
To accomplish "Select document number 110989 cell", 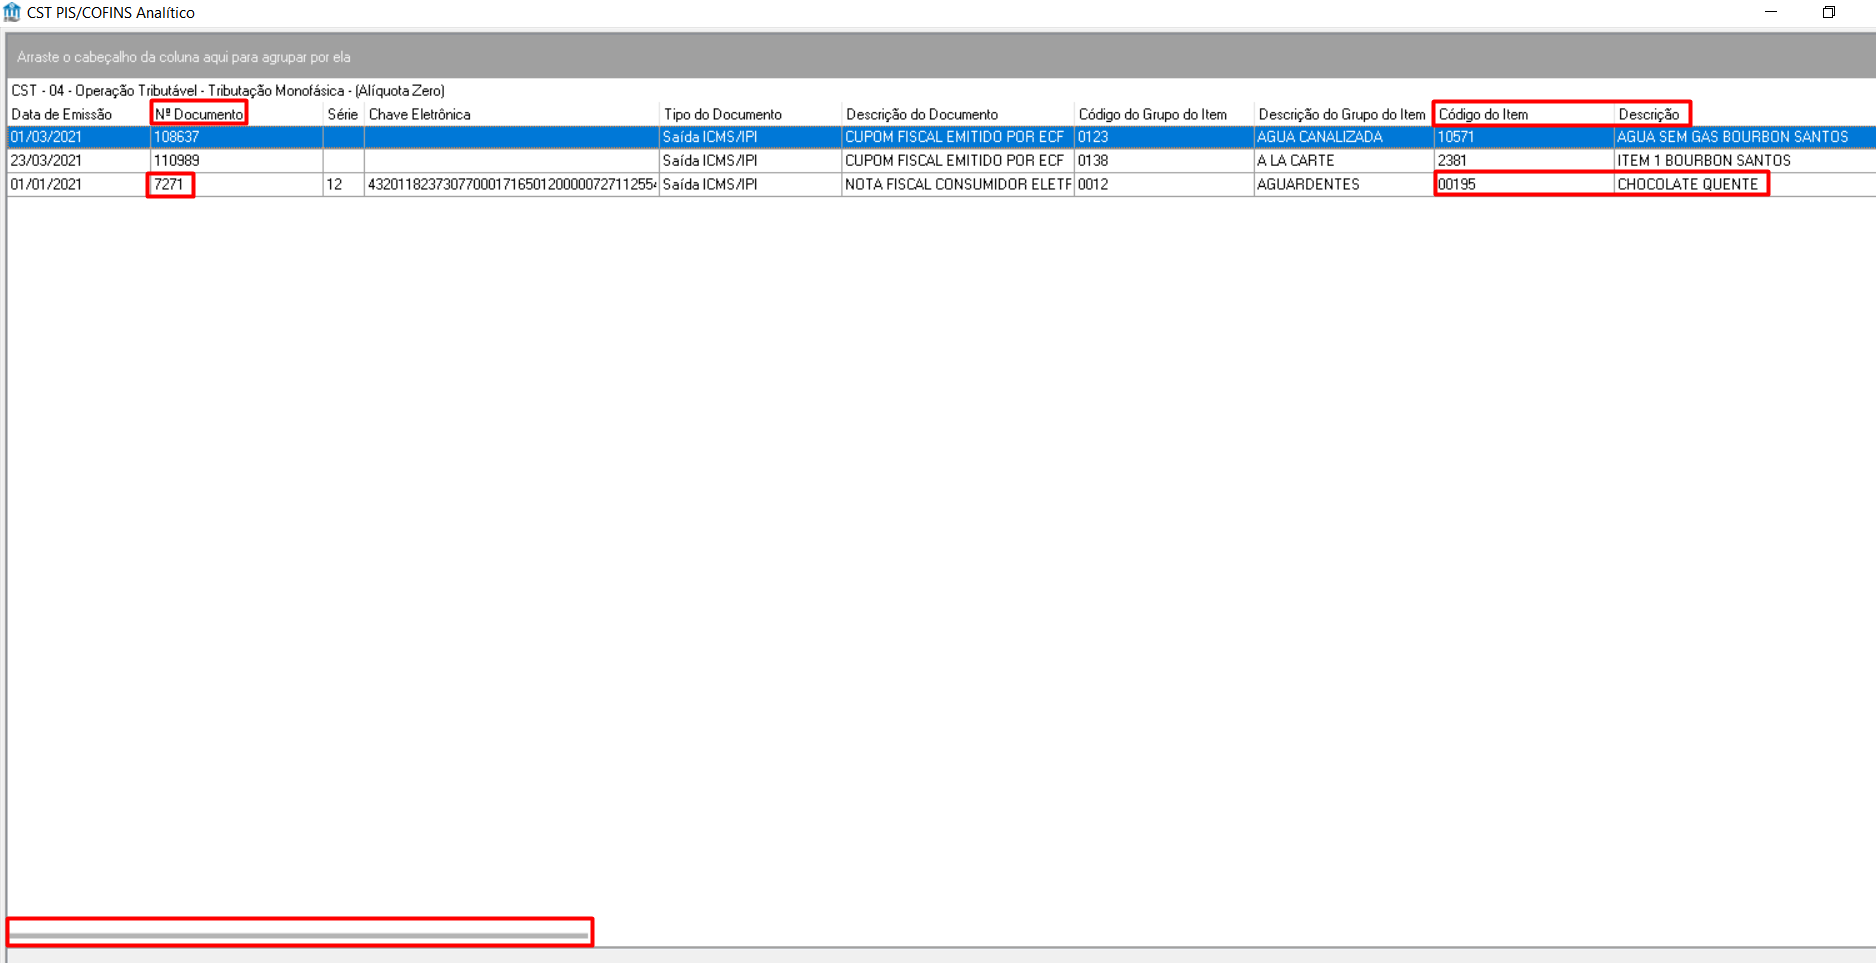I will 237,160.
